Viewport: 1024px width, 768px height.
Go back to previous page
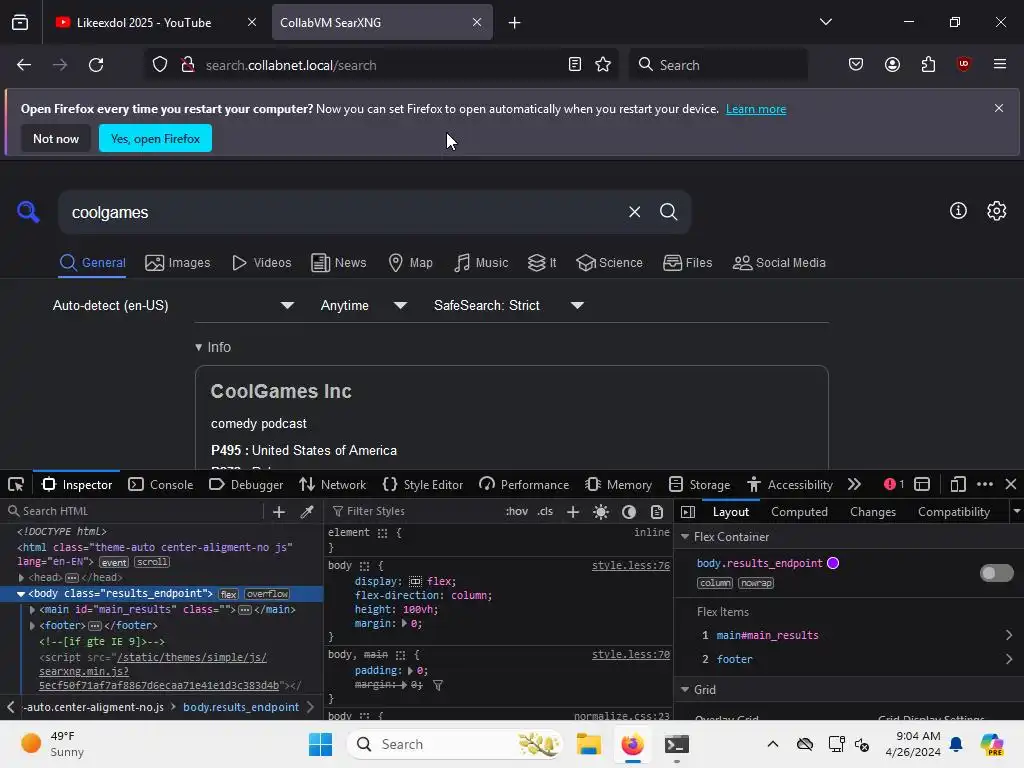coord(24,65)
